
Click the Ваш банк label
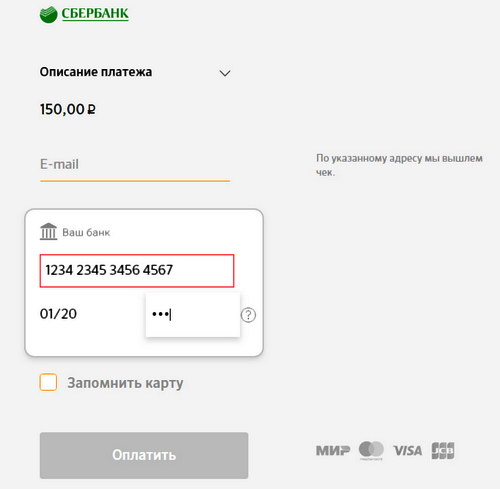pos(86,232)
